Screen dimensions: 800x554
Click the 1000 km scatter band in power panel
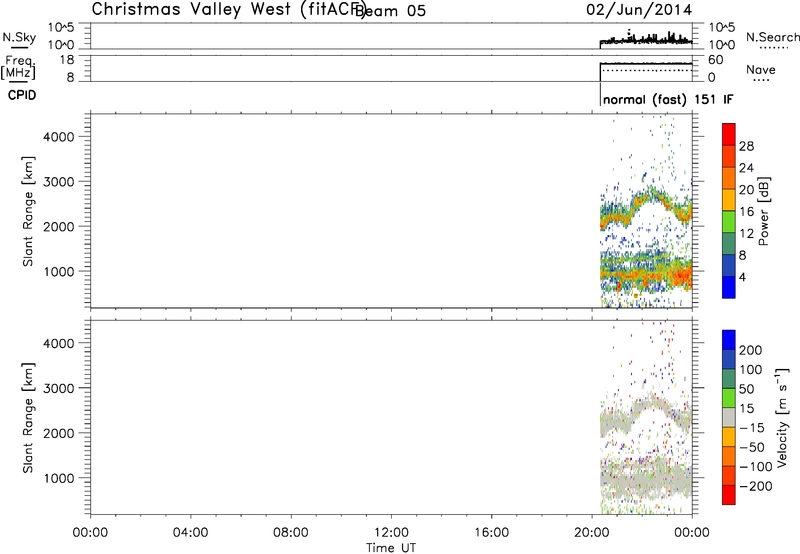click(645, 273)
